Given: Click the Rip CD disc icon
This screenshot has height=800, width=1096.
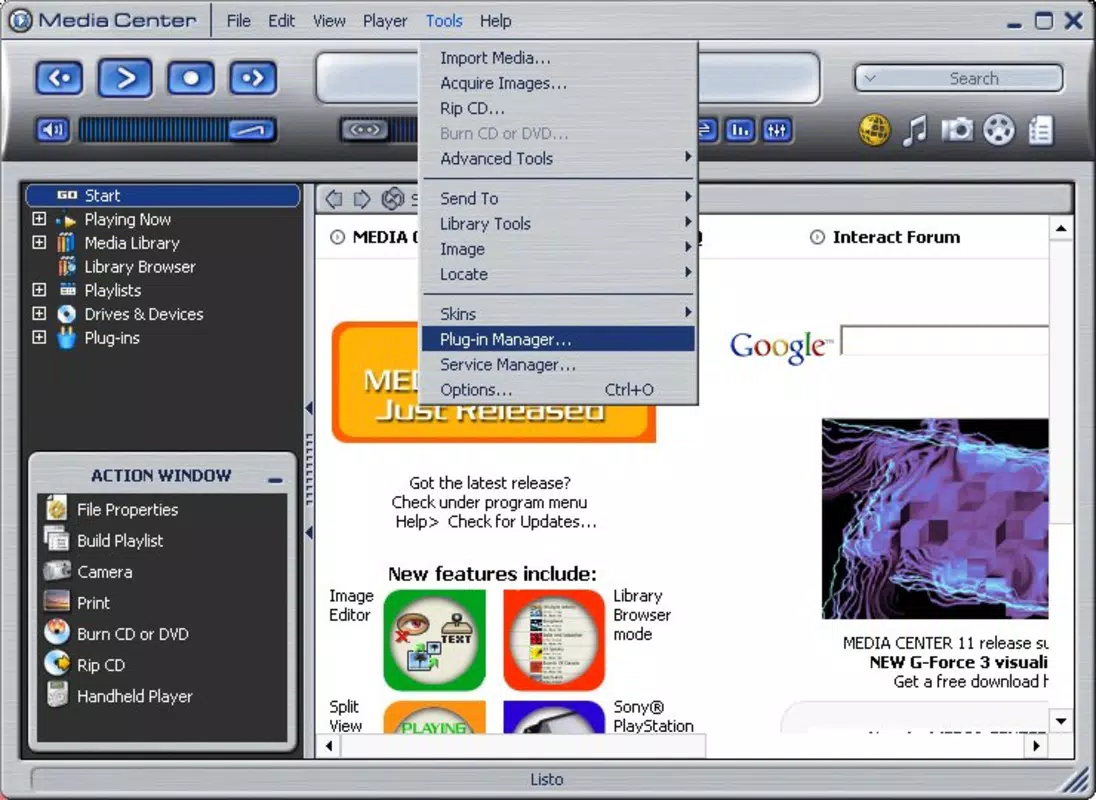Looking at the screenshot, I should (x=57, y=664).
